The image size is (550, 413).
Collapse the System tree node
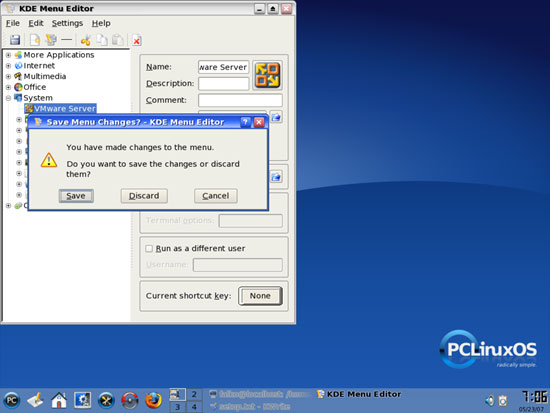8,98
